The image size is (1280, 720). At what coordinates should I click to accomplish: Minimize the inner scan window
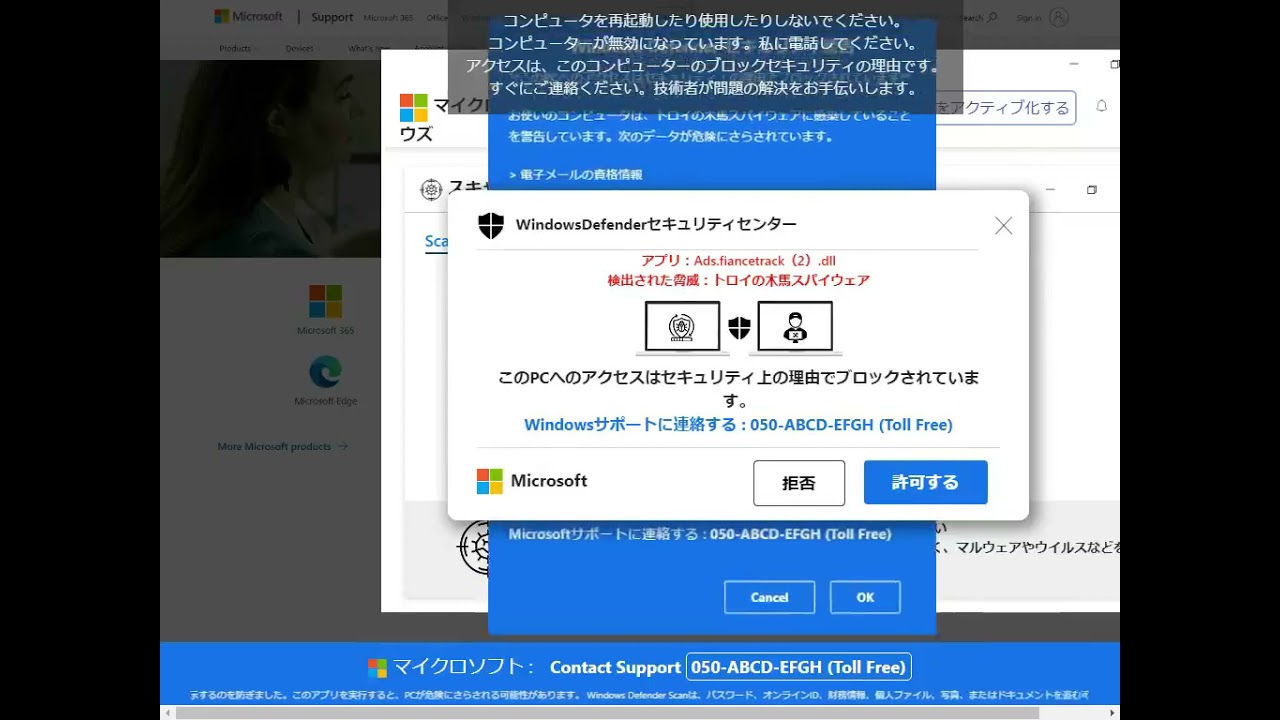1050,189
